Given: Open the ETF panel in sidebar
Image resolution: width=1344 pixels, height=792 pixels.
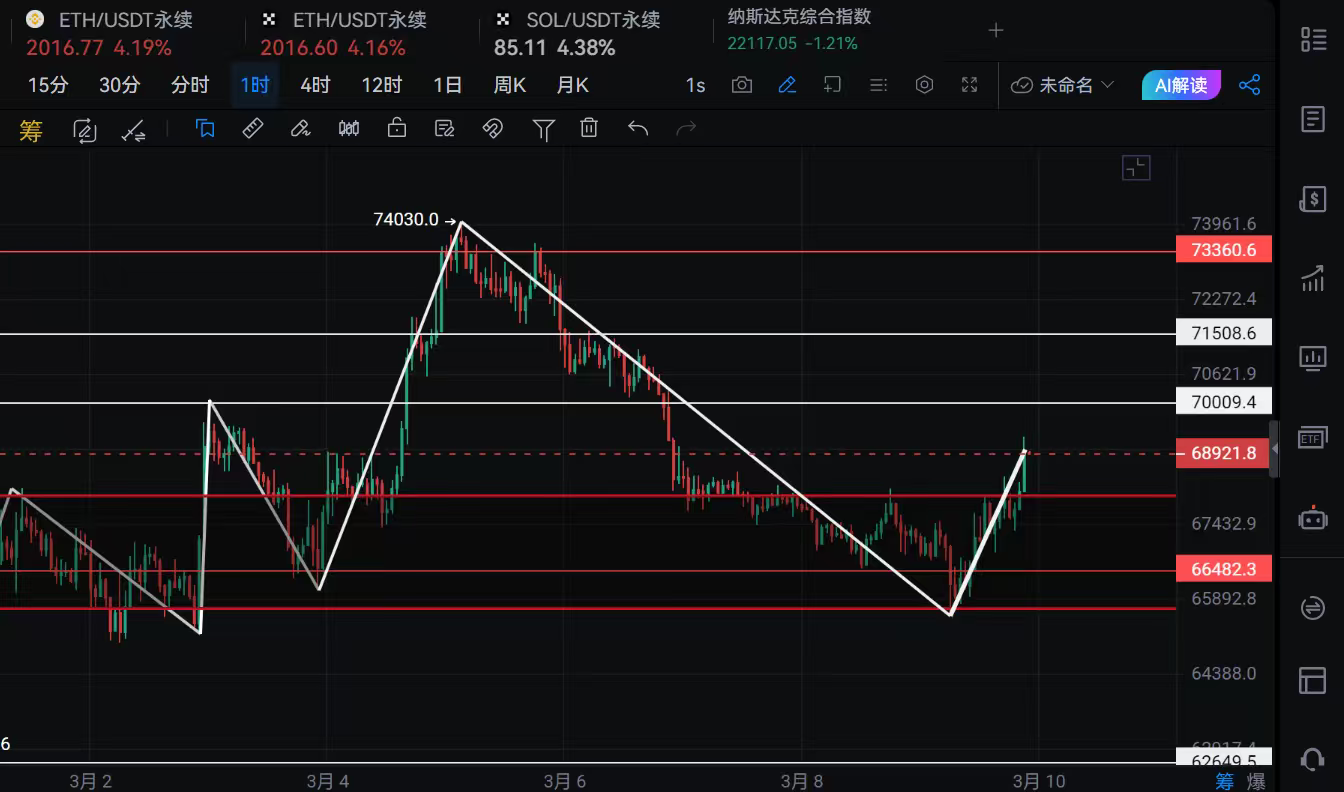Looking at the screenshot, I should 1312,438.
